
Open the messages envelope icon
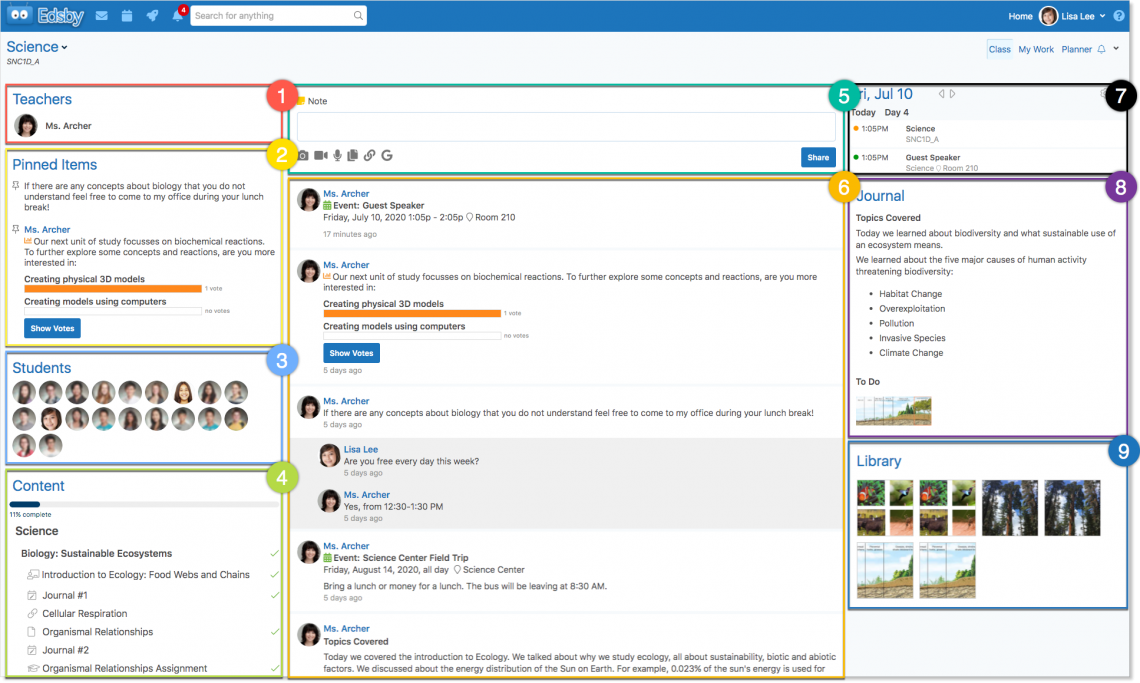(x=101, y=16)
